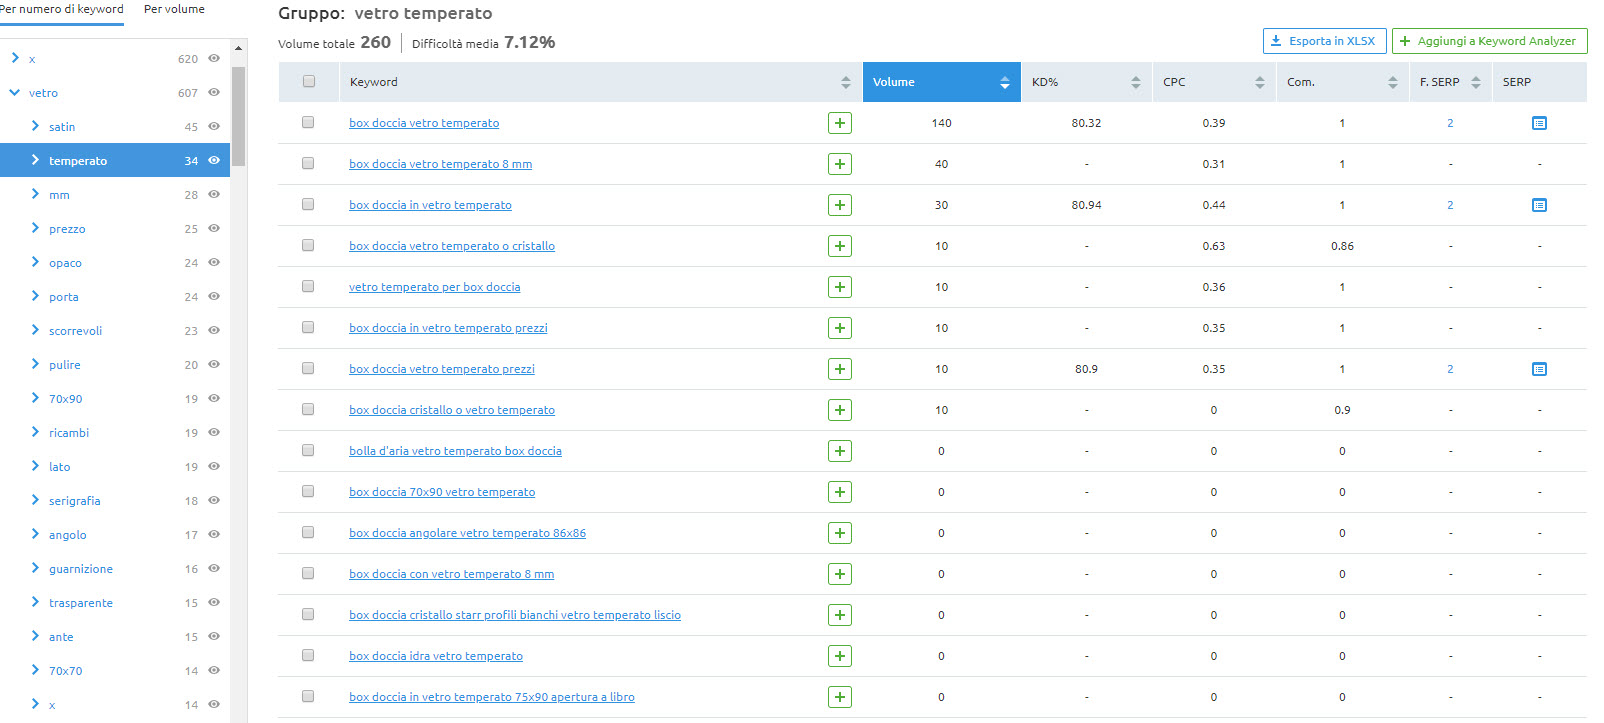This screenshot has width=1604, height=723.
Task: Click 'Aggiungi a Keyword Analyzer' button
Action: pyautogui.click(x=1489, y=41)
